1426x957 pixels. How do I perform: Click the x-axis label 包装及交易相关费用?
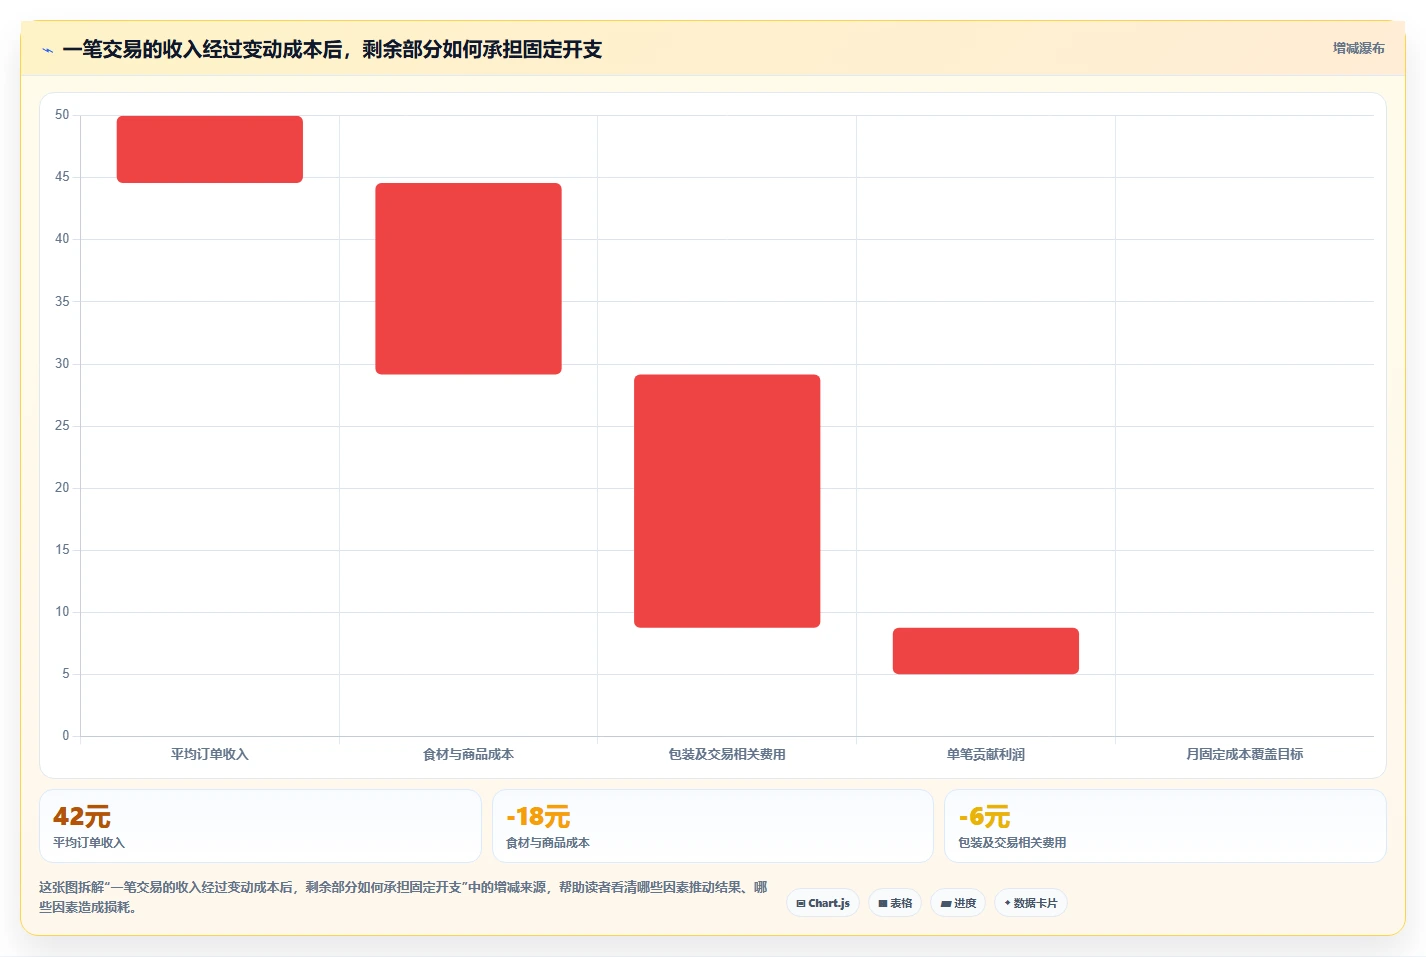pos(727,754)
